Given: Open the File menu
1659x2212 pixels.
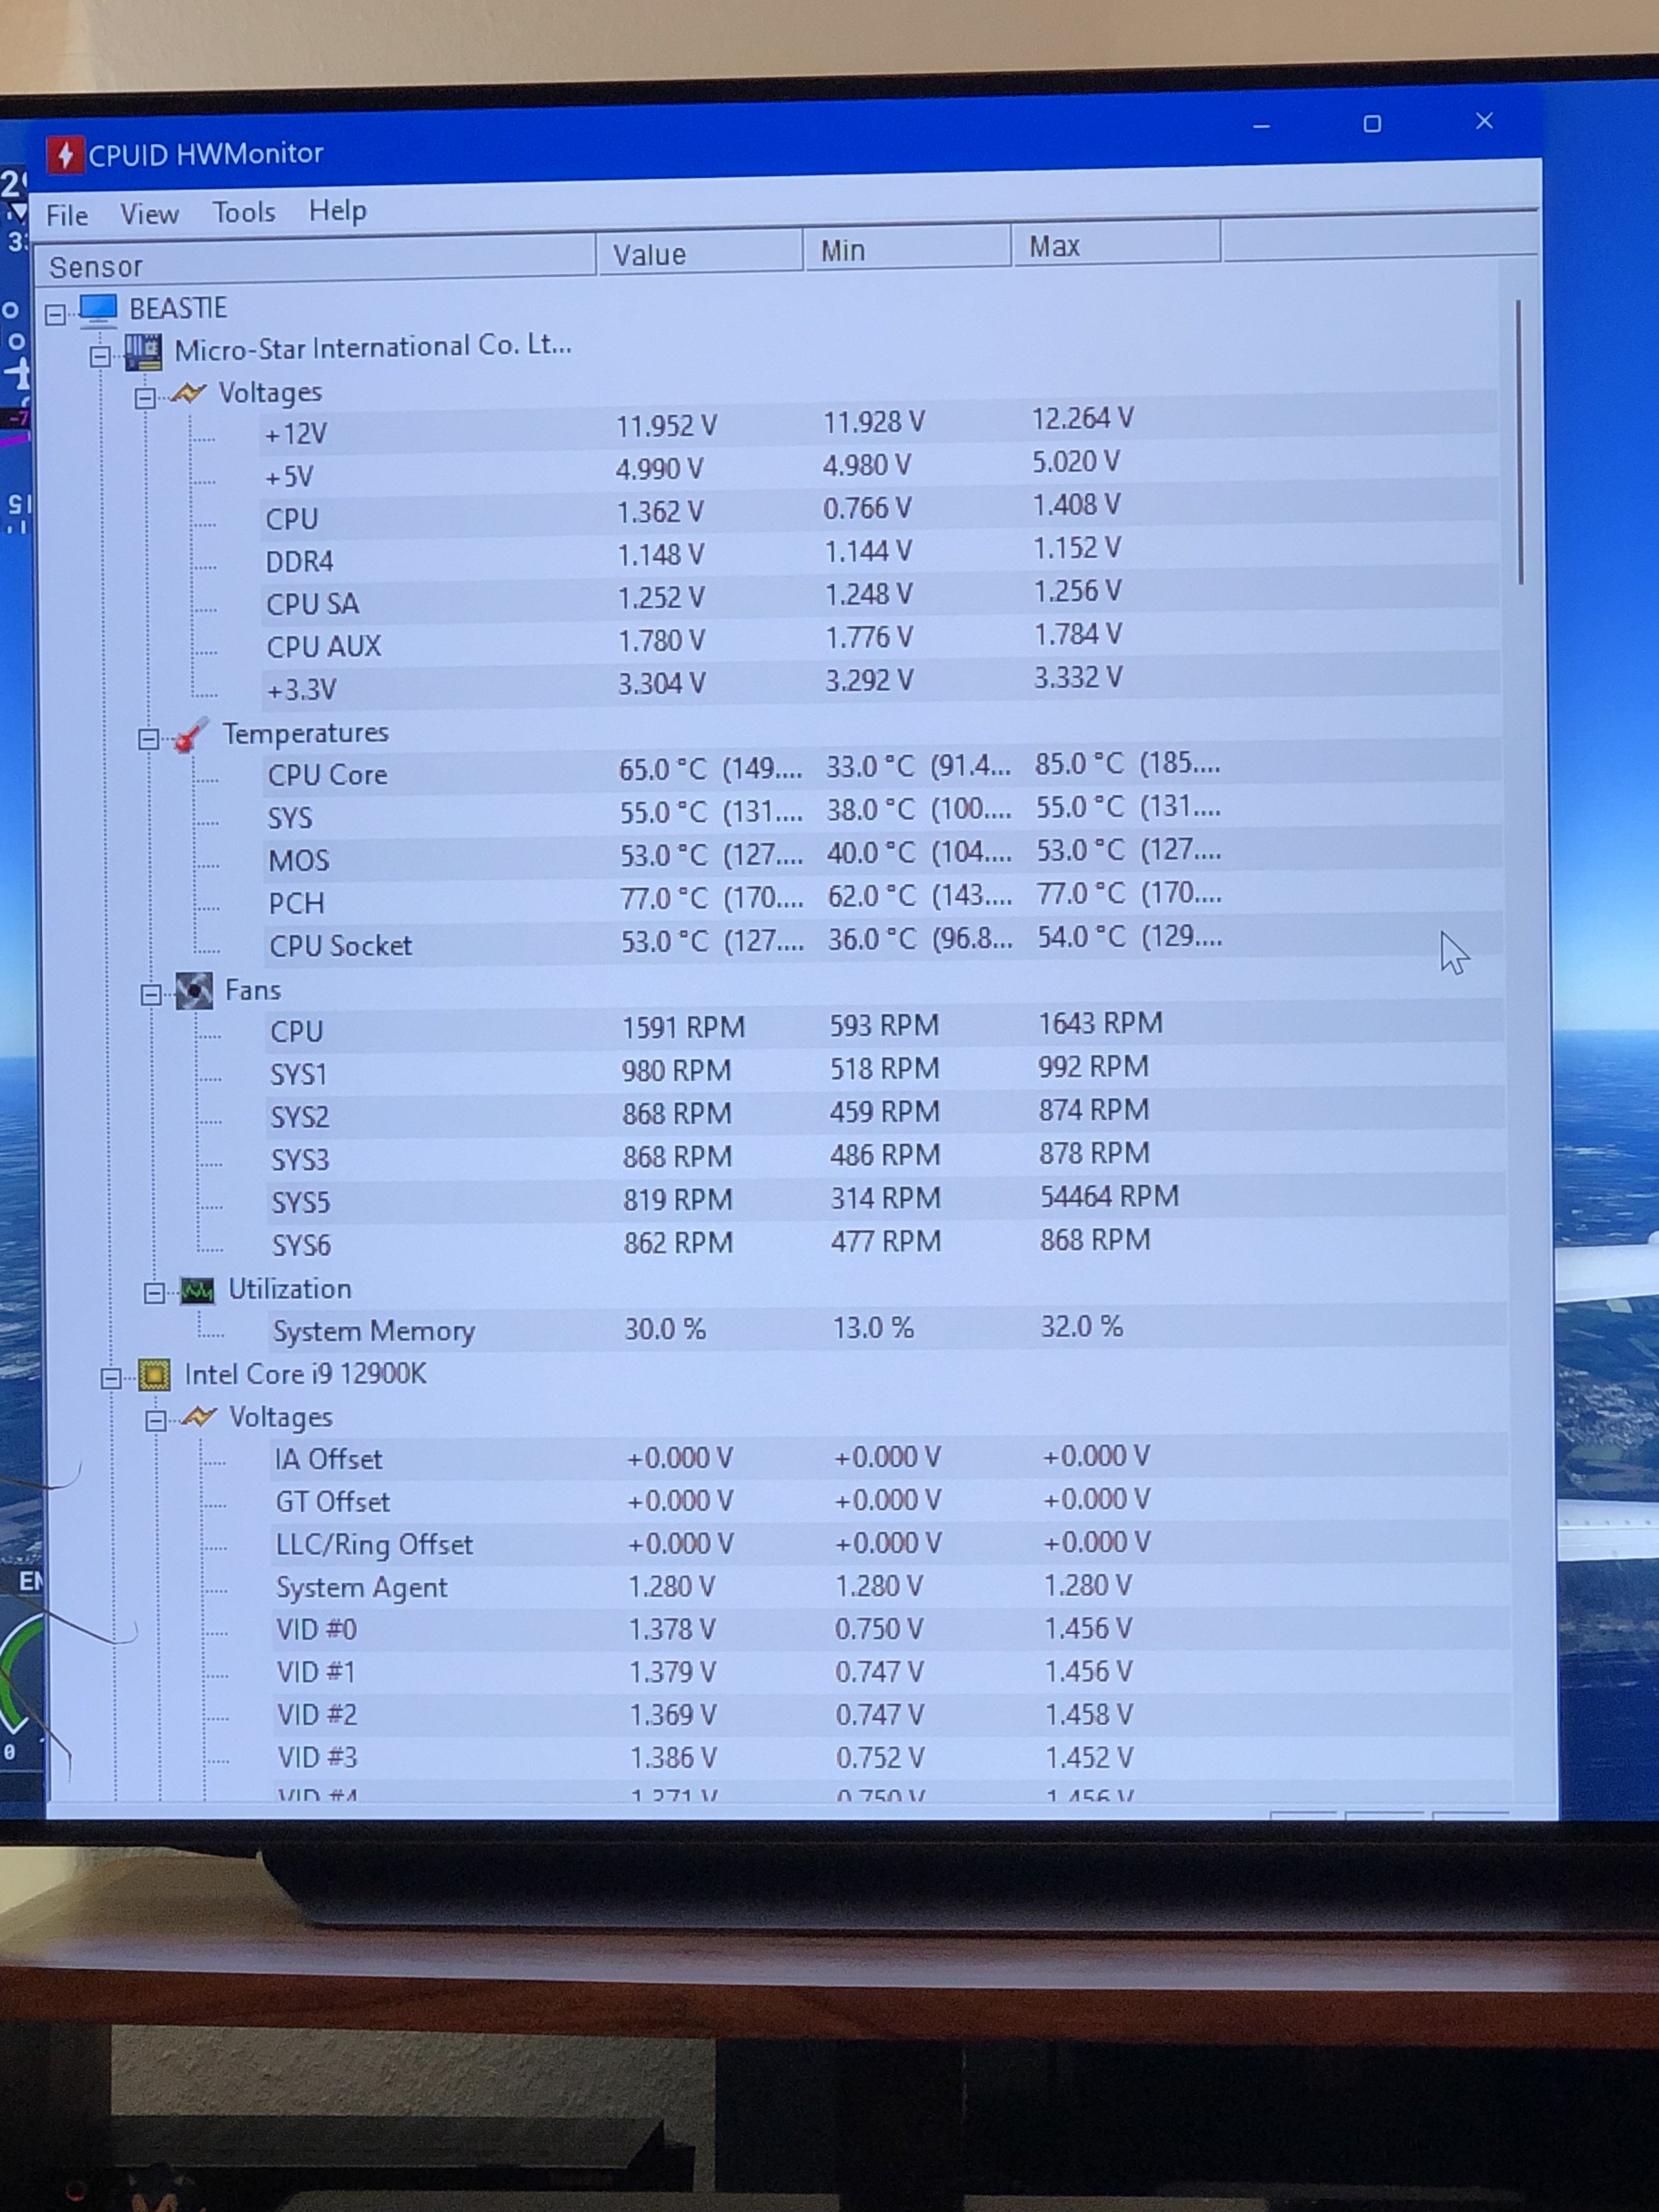Looking at the screenshot, I should coord(67,216).
